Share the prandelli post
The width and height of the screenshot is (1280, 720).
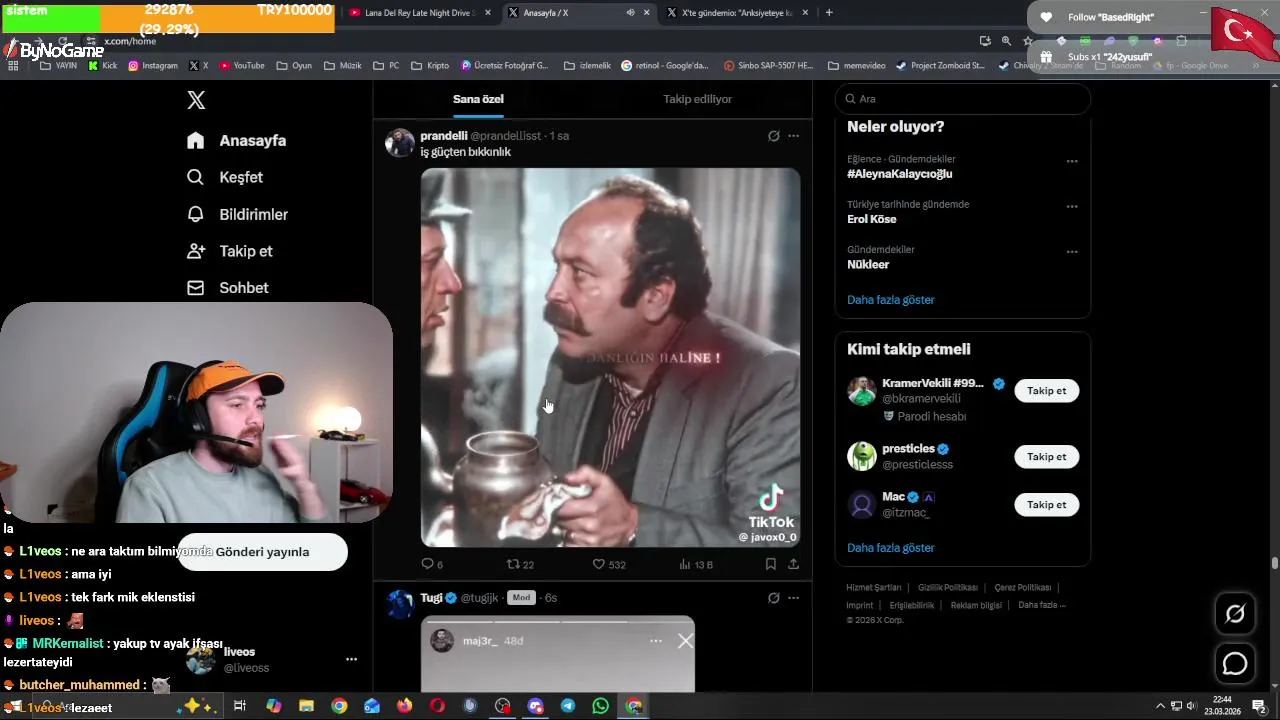793,564
